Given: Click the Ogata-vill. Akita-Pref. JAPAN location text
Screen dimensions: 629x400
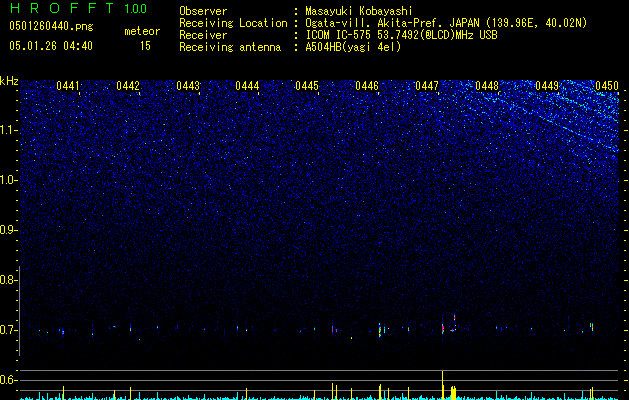Looking at the screenshot, I should point(446,23).
